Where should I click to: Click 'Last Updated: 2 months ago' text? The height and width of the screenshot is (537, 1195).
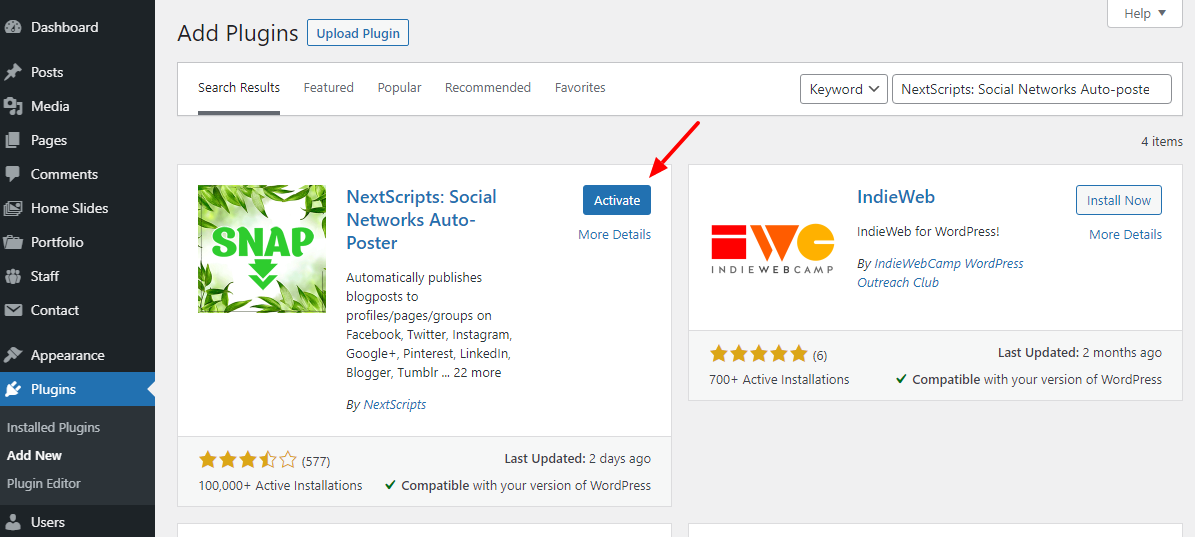(x=1080, y=353)
